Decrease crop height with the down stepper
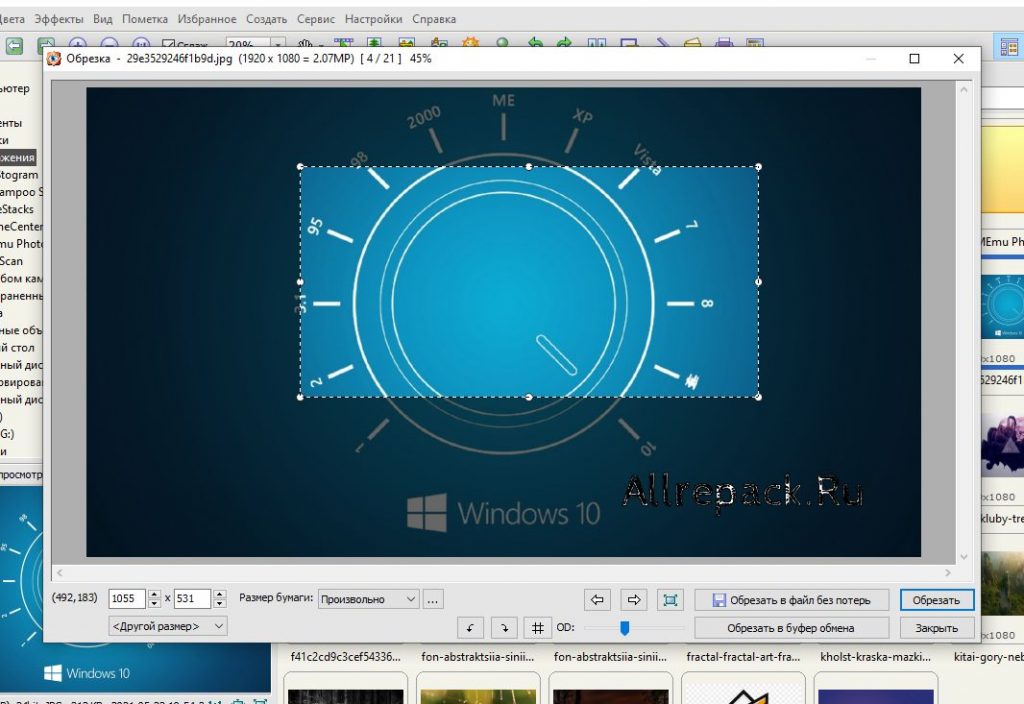The image size is (1024, 704). 219,603
